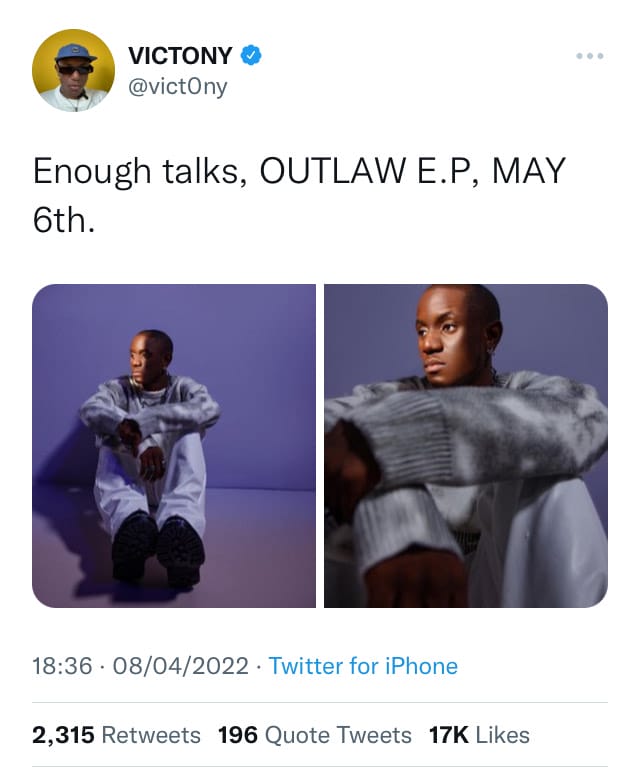The width and height of the screenshot is (640, 770).
Task: Open VICTONY's round profile picture
Action: pyautogui.click(x=74, y=70)
